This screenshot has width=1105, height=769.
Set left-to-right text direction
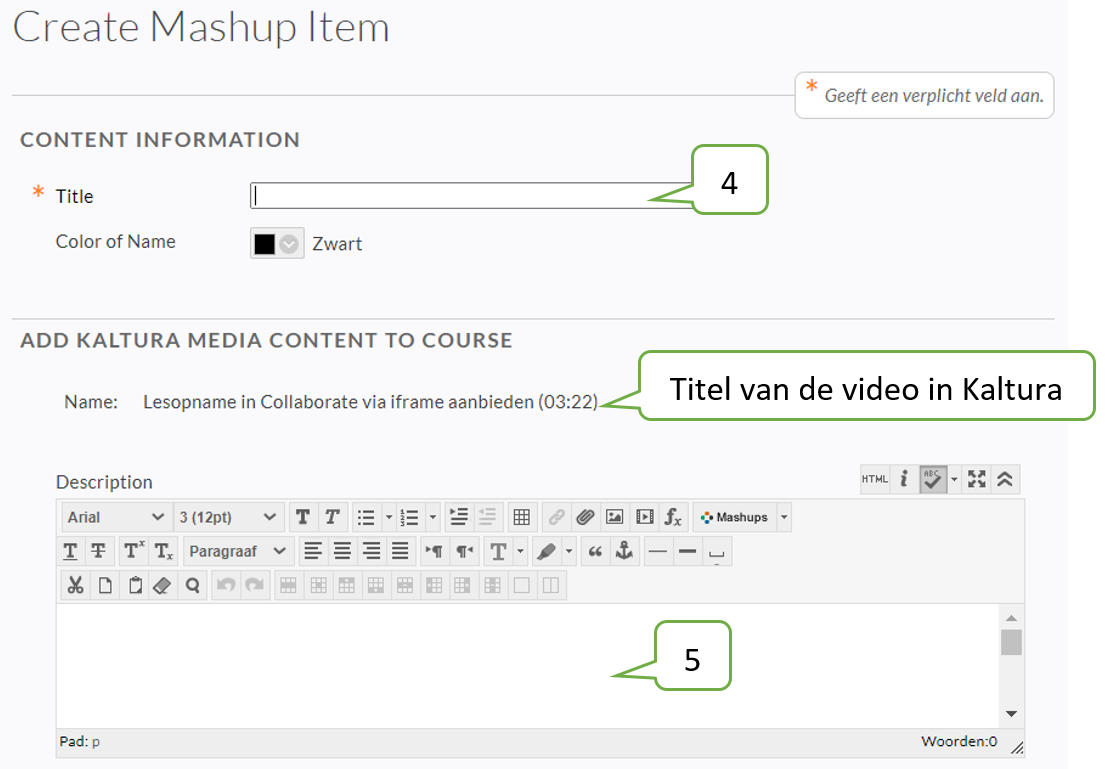[435, 551]
